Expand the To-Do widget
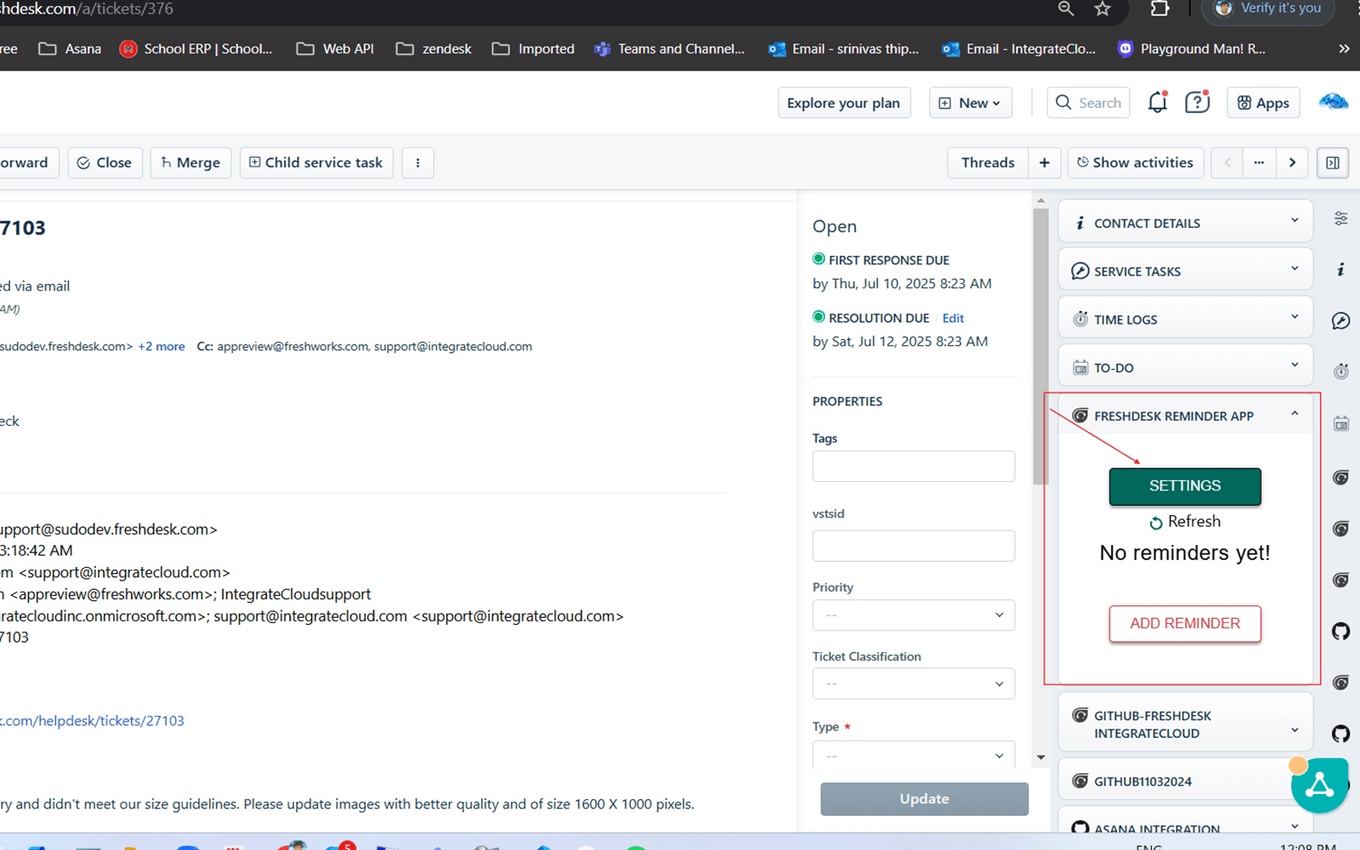1360x850 pixels. click(x=1185, y=367)
